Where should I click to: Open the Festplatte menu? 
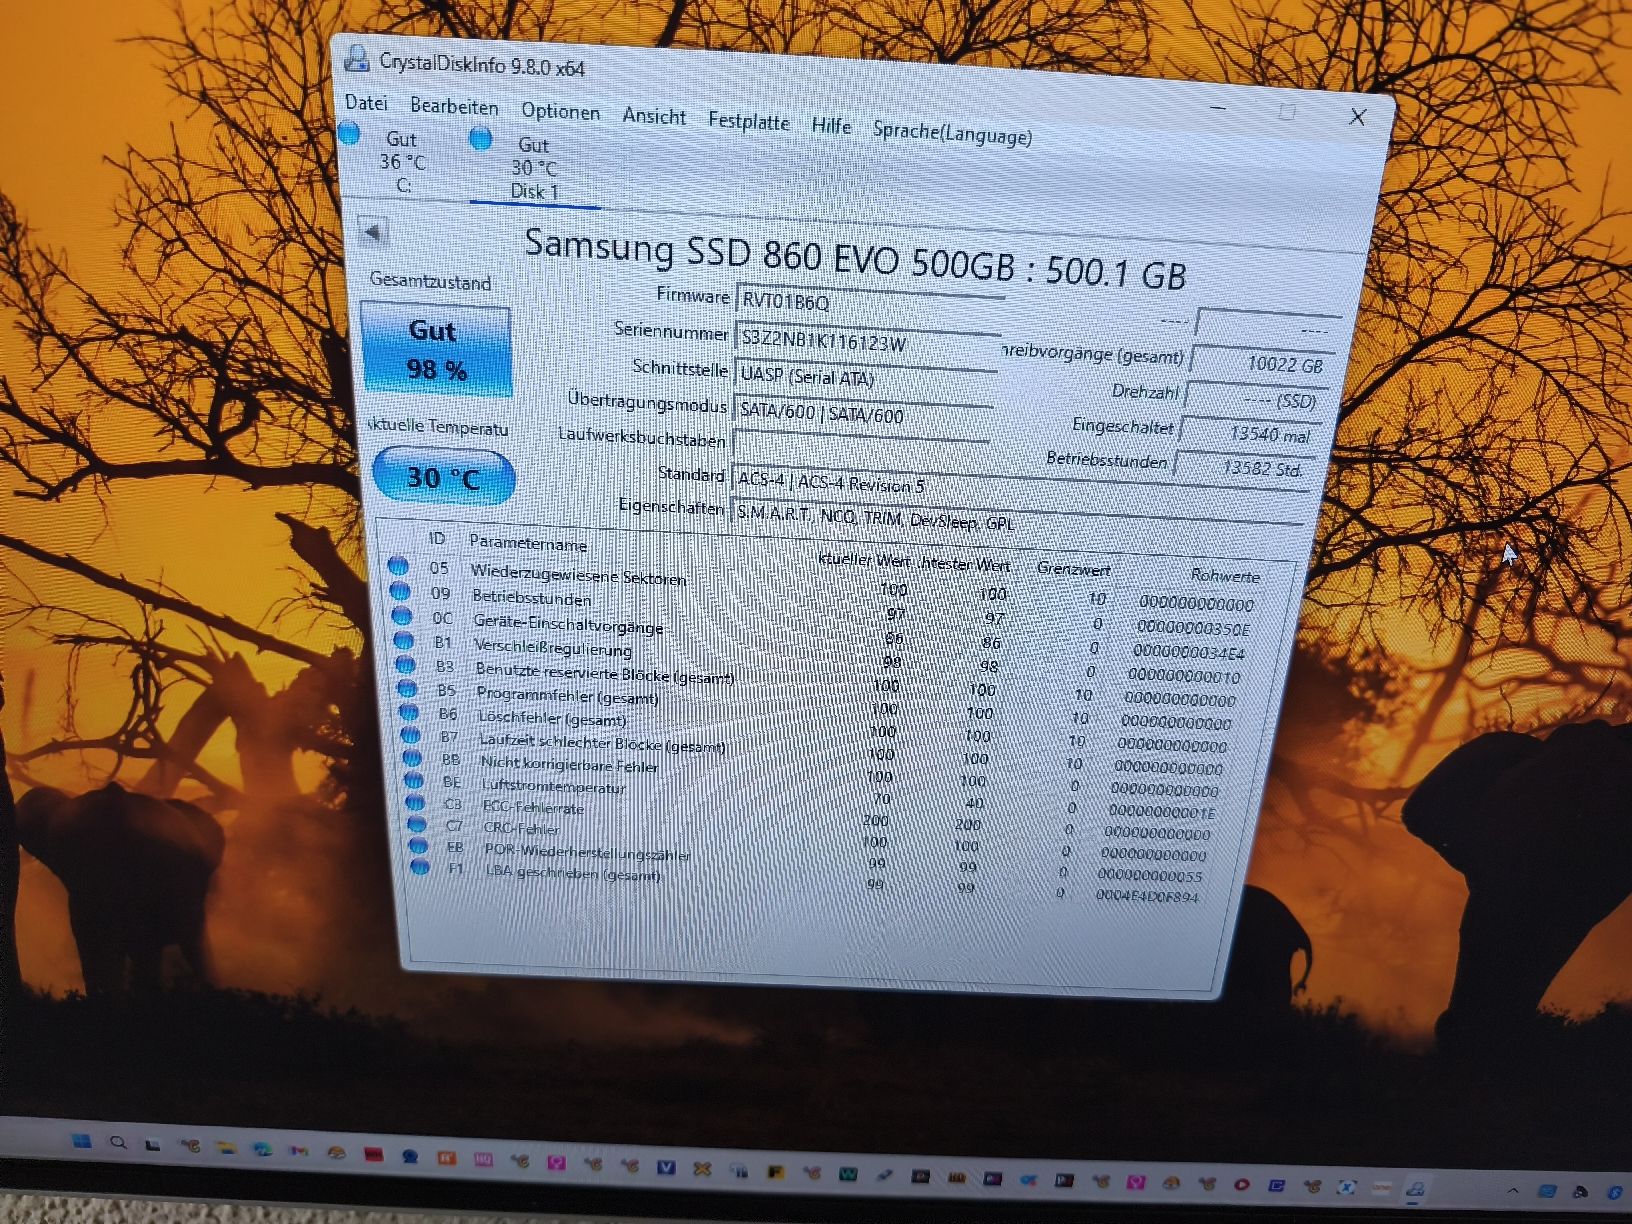tap(748, 121)
